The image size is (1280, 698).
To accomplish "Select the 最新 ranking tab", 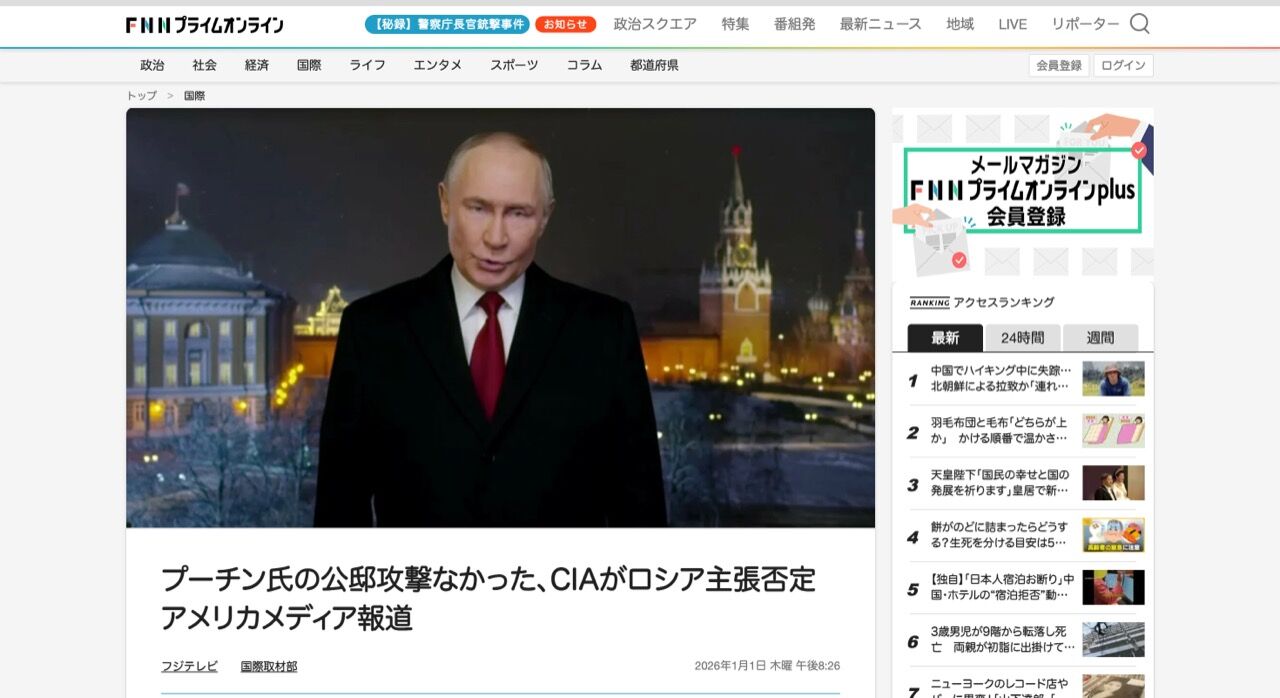I will tap(945, 338).
